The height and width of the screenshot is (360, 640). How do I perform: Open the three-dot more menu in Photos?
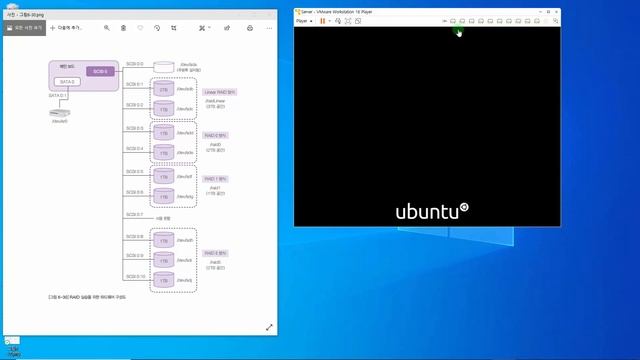click(269, 28)
